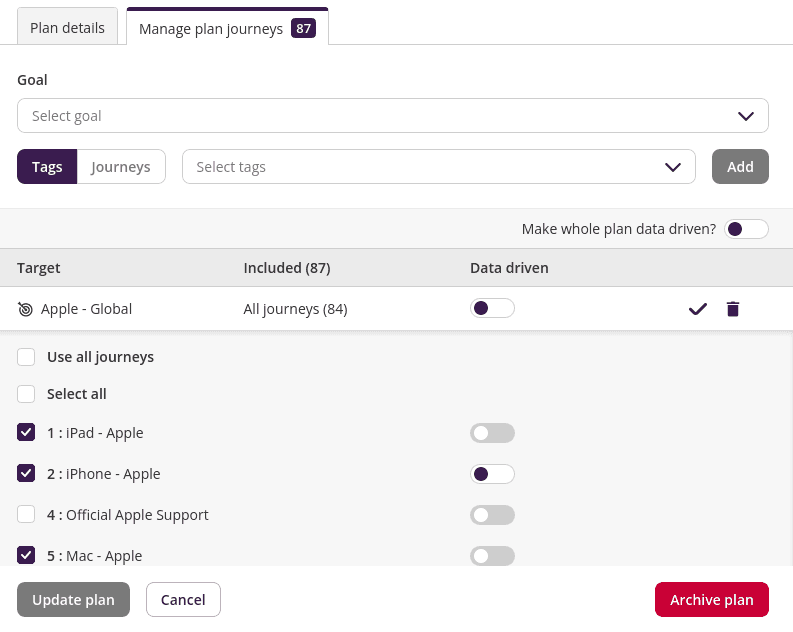Image resolution: width=793 pixels, height=632 pixels.
Task: Click the 4 : Official Apple Support label
Action: coord(127,515)
